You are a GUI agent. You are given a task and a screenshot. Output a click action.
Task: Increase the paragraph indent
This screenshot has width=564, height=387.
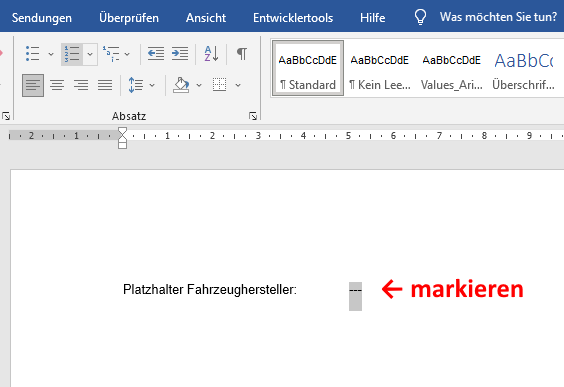point(180,54)
